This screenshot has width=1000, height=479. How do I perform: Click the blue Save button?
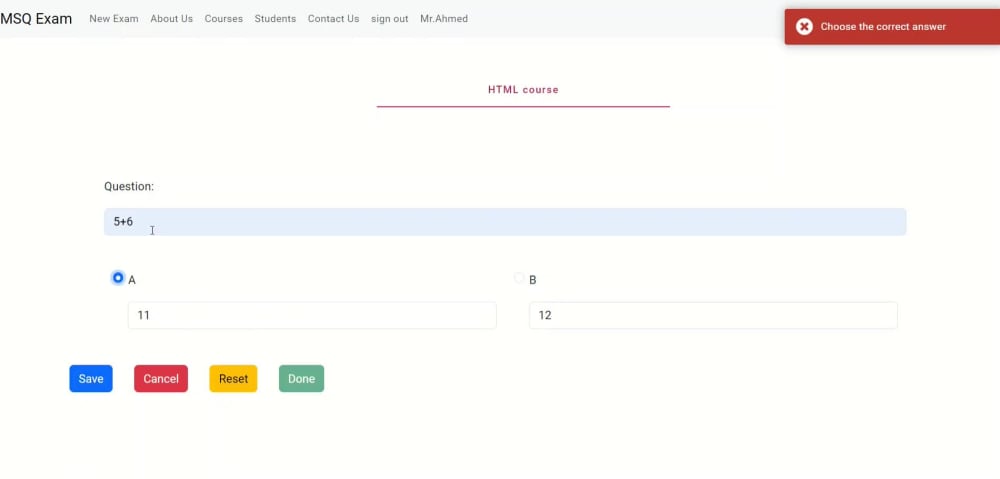tap(91, 379)
